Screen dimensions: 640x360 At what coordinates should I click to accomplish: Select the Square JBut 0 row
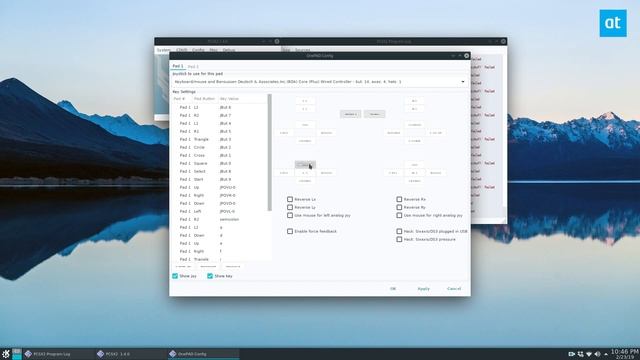coord(220,163)
